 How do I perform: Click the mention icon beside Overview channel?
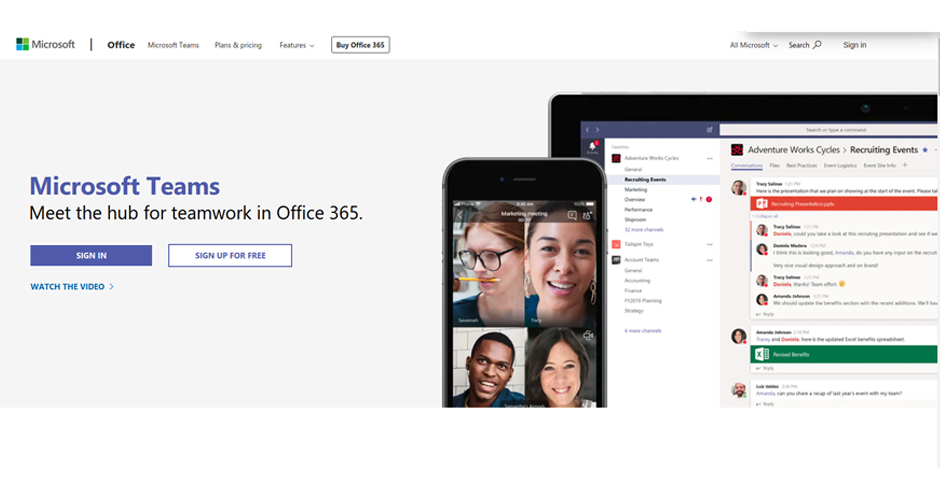click(694, 200)
